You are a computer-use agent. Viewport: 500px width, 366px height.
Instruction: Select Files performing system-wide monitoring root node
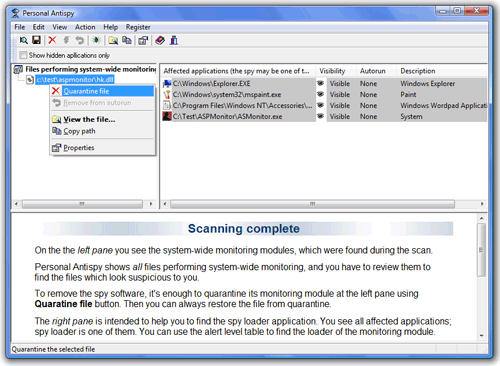tap(91, 69)
